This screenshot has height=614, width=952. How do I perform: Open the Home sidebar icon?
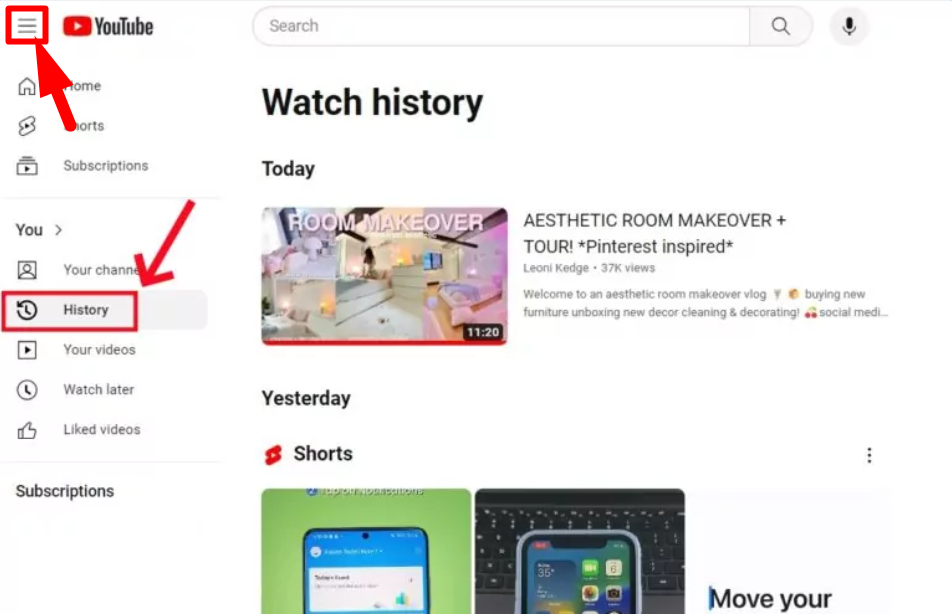click(x=27, y=86)
